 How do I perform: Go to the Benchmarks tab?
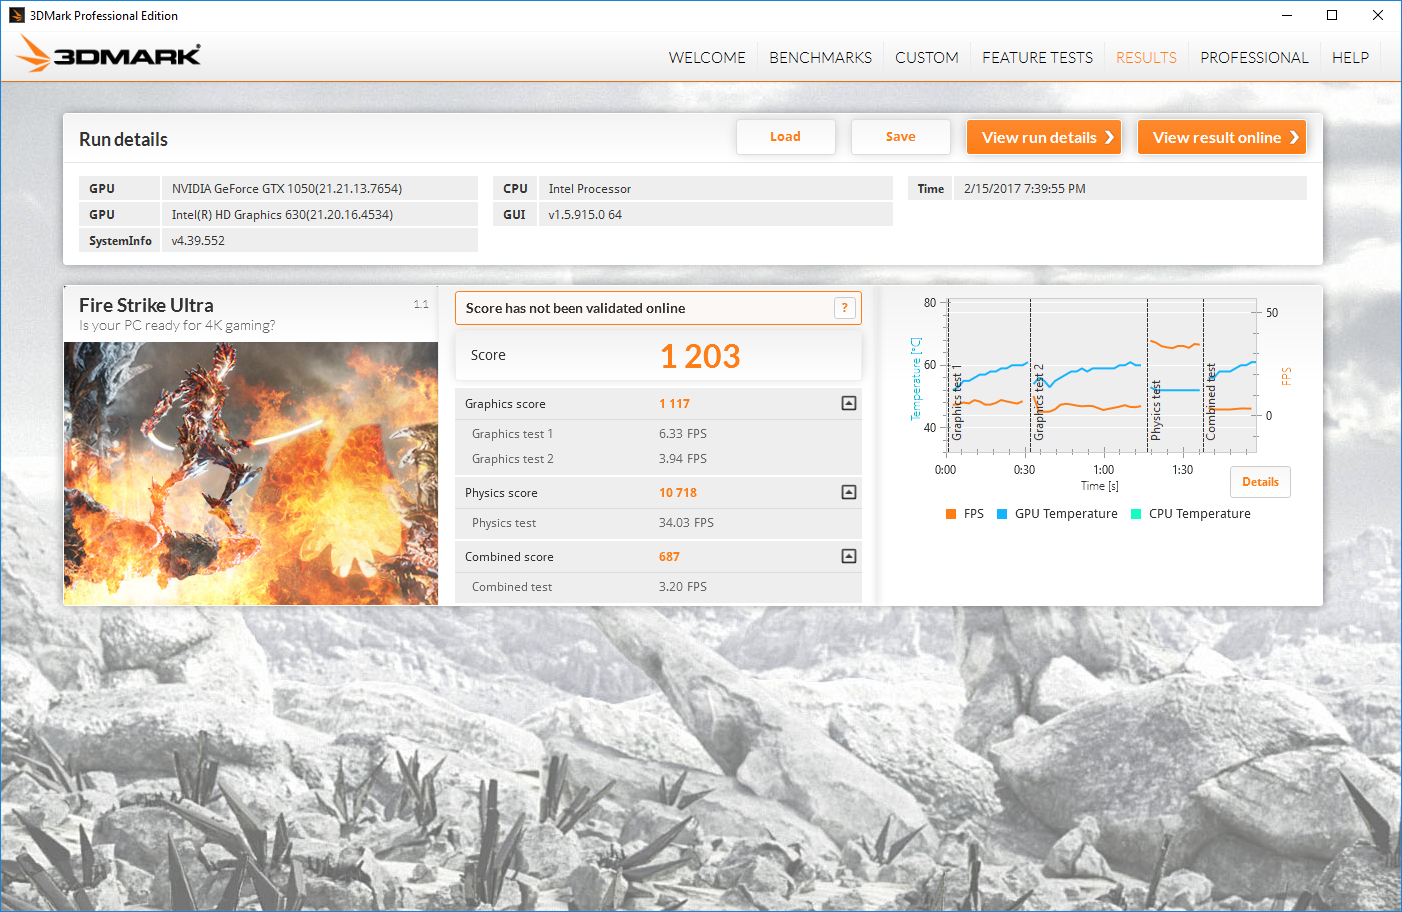click(x=820, y=58)
